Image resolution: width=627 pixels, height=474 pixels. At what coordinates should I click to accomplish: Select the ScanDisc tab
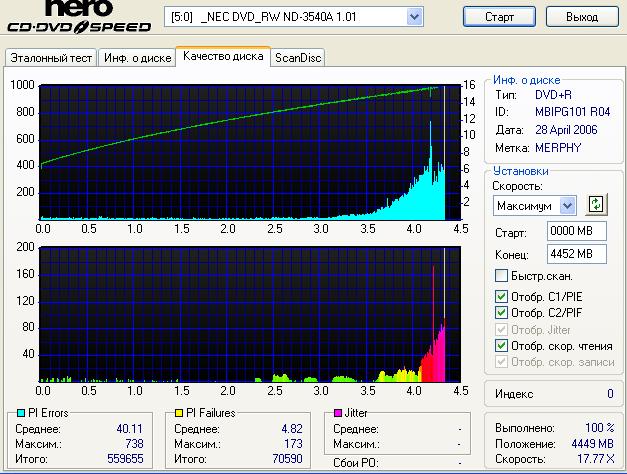(298, 58)
